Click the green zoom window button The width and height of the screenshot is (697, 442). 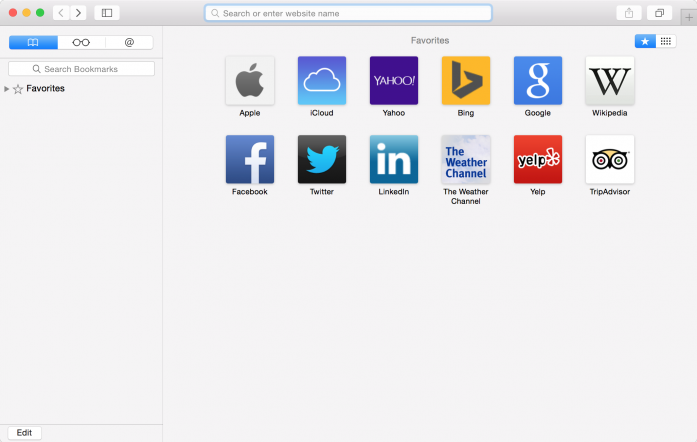40,13
